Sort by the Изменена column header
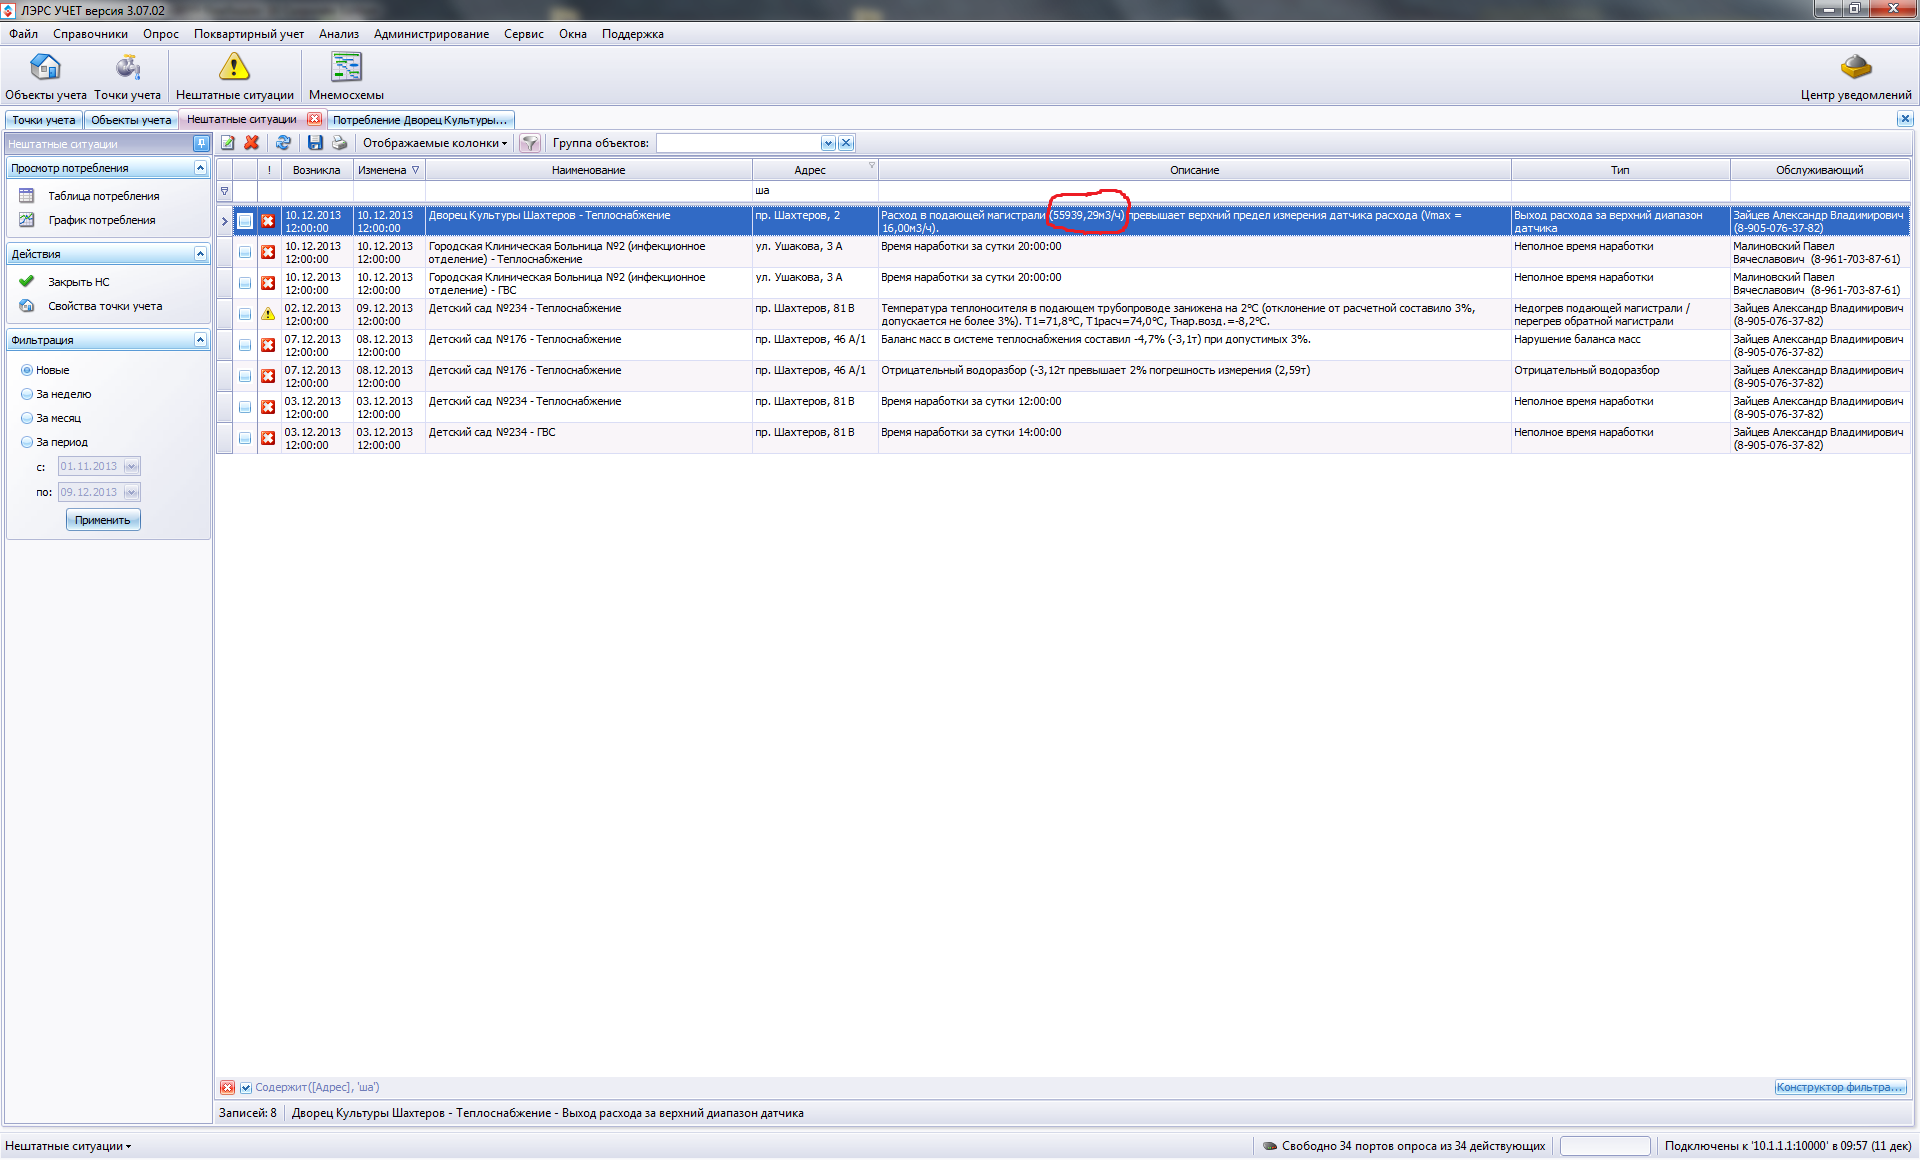The width and height of the screenshot is (1920, 1160). (389, 170)
